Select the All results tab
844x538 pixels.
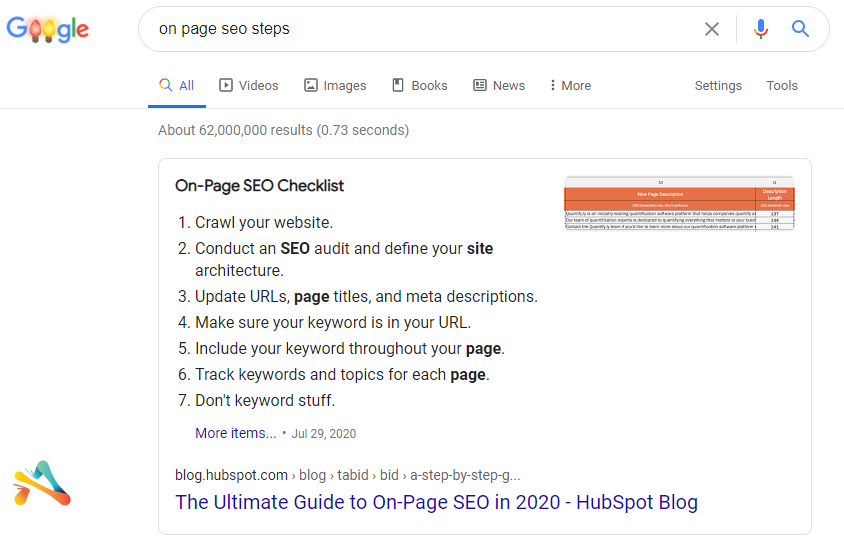[x=177, y=85]
